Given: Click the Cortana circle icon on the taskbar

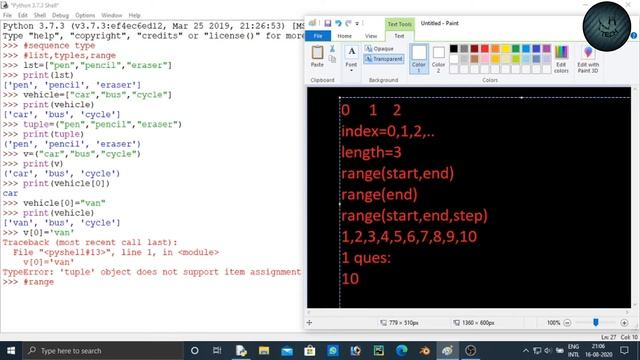Looking at the screenshot, I should pyautogui.click(x=195, y=351).
